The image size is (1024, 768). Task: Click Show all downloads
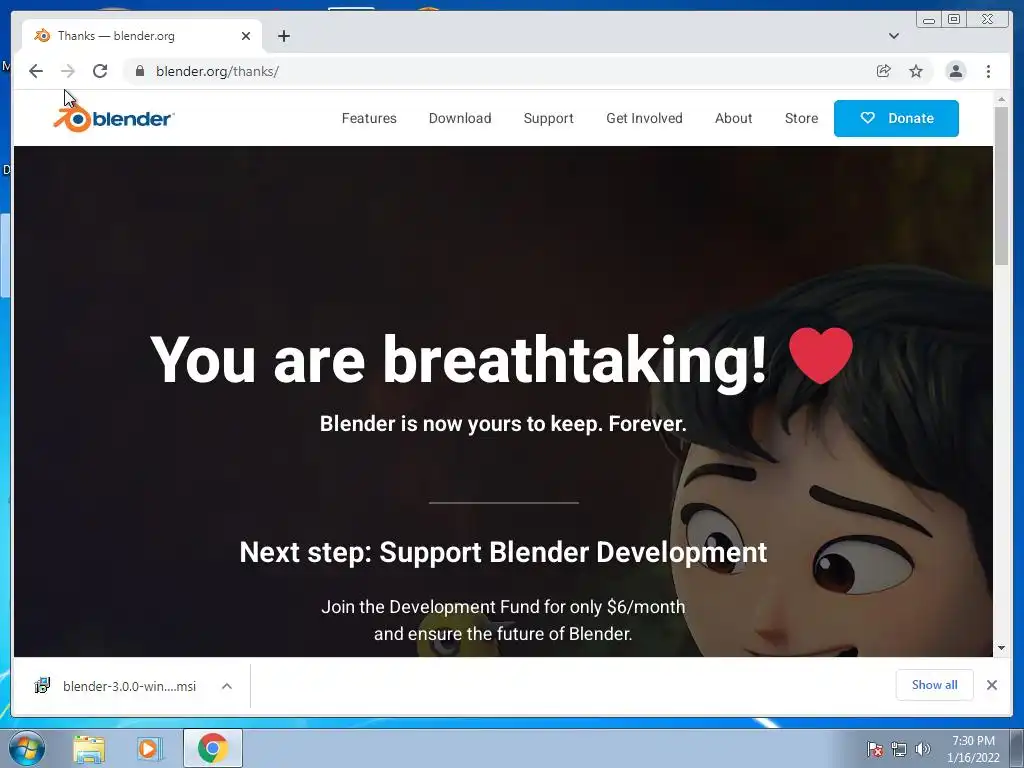935,684
